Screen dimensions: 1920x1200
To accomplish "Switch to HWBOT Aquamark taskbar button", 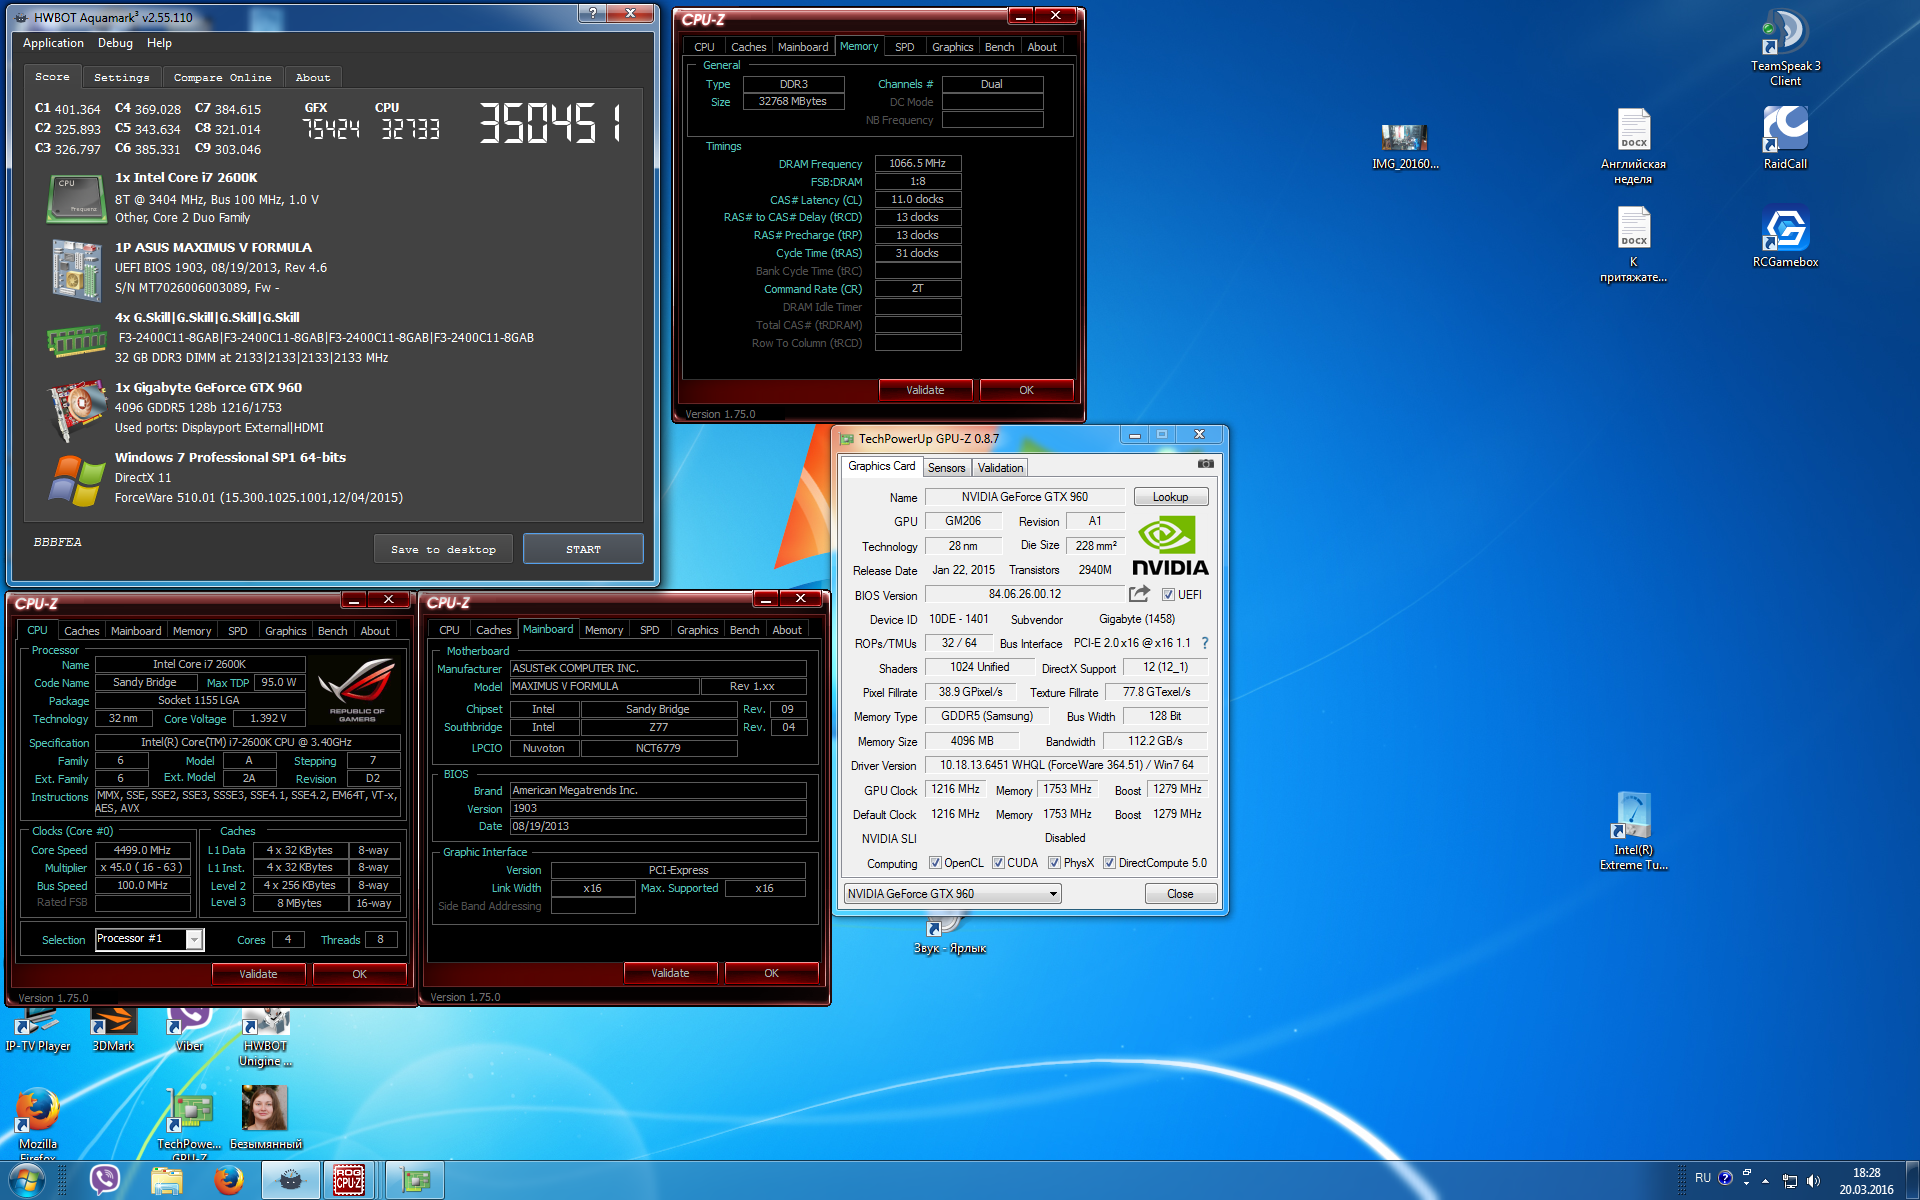I will coord(290,1180).
